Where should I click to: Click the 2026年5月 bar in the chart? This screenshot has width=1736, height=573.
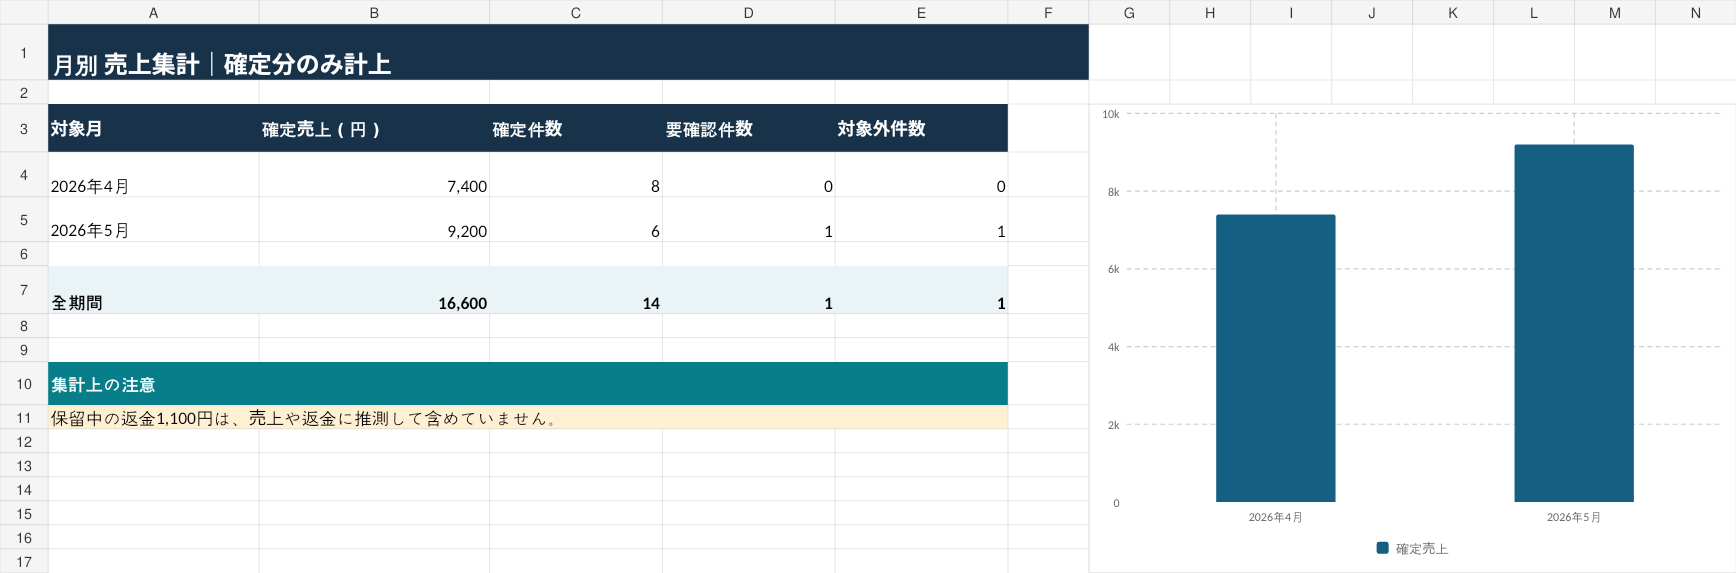(1574, 323)
